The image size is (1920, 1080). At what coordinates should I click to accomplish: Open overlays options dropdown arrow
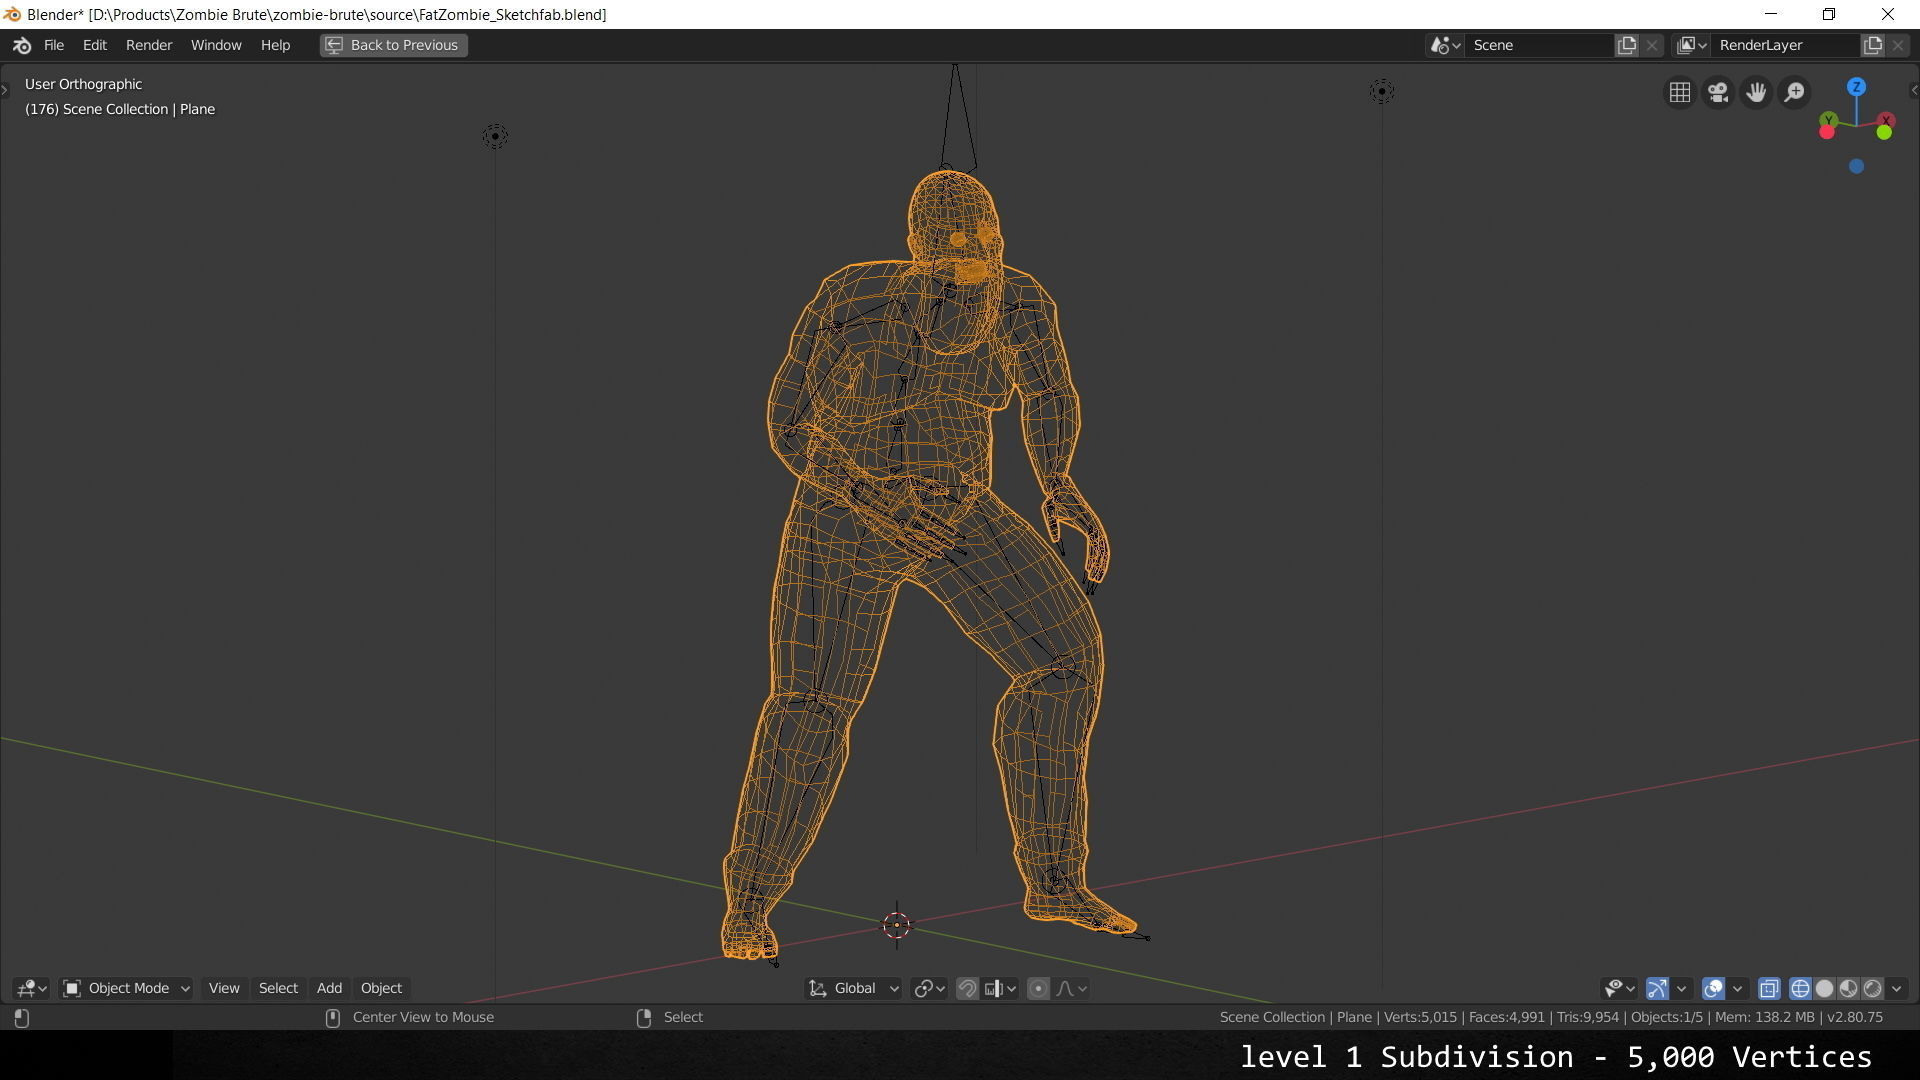coord(1737,989)
